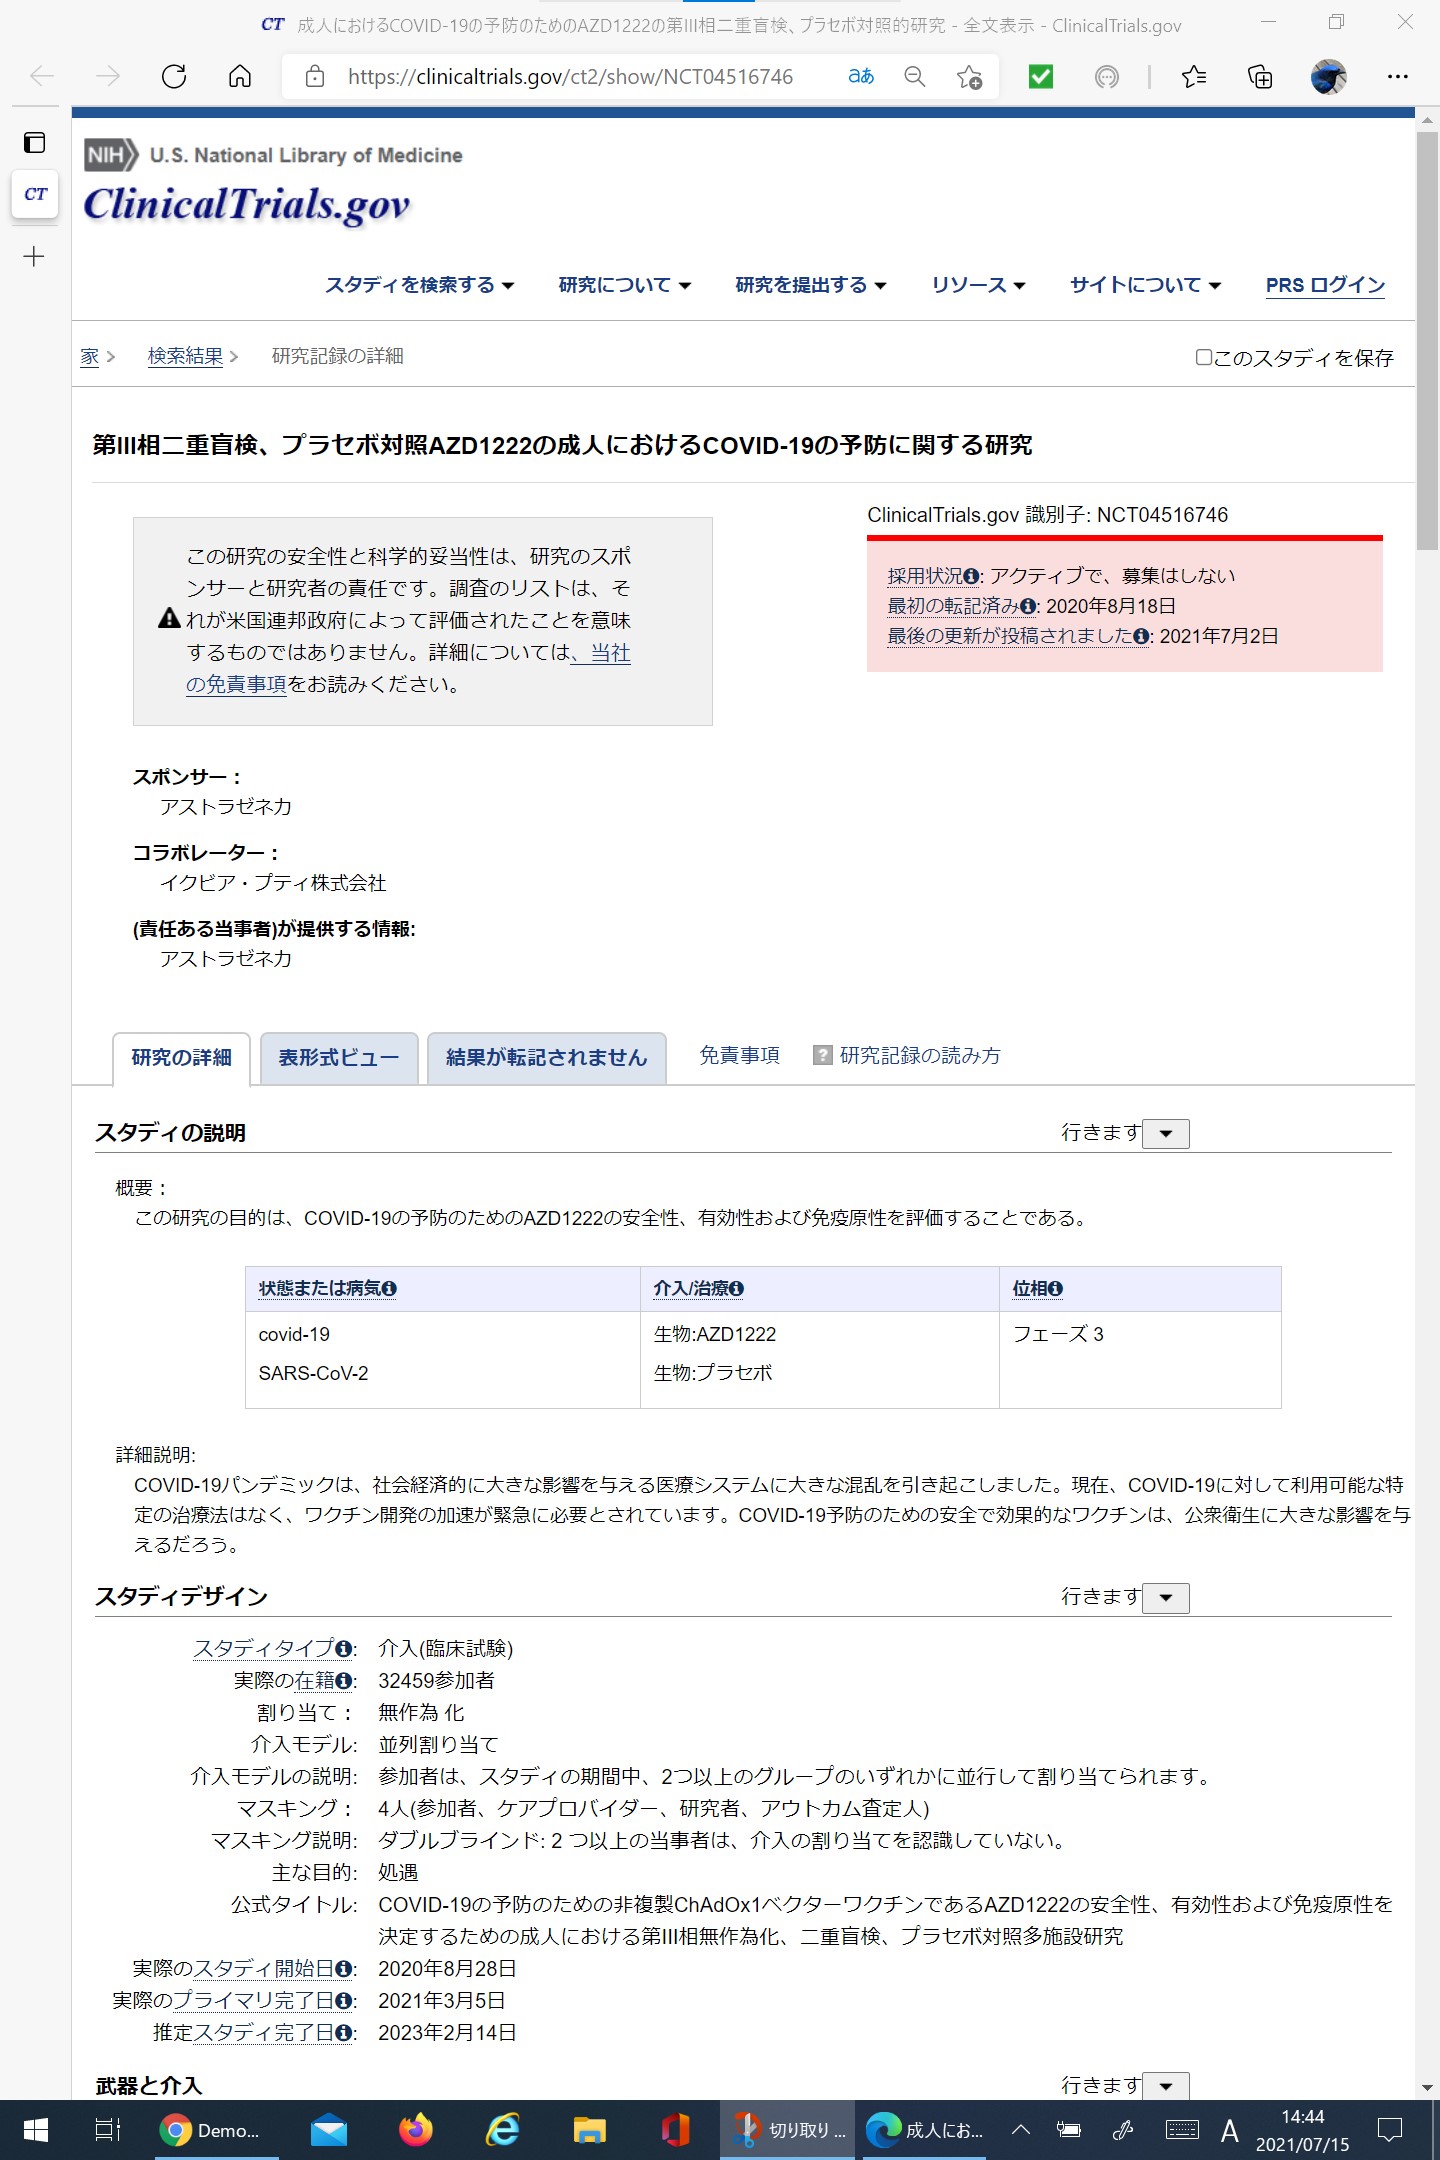Launch Firefox from the taskbar
Viewport: 1440px width, 2160px height.
pyautogui.click(x=416, y=2130)
